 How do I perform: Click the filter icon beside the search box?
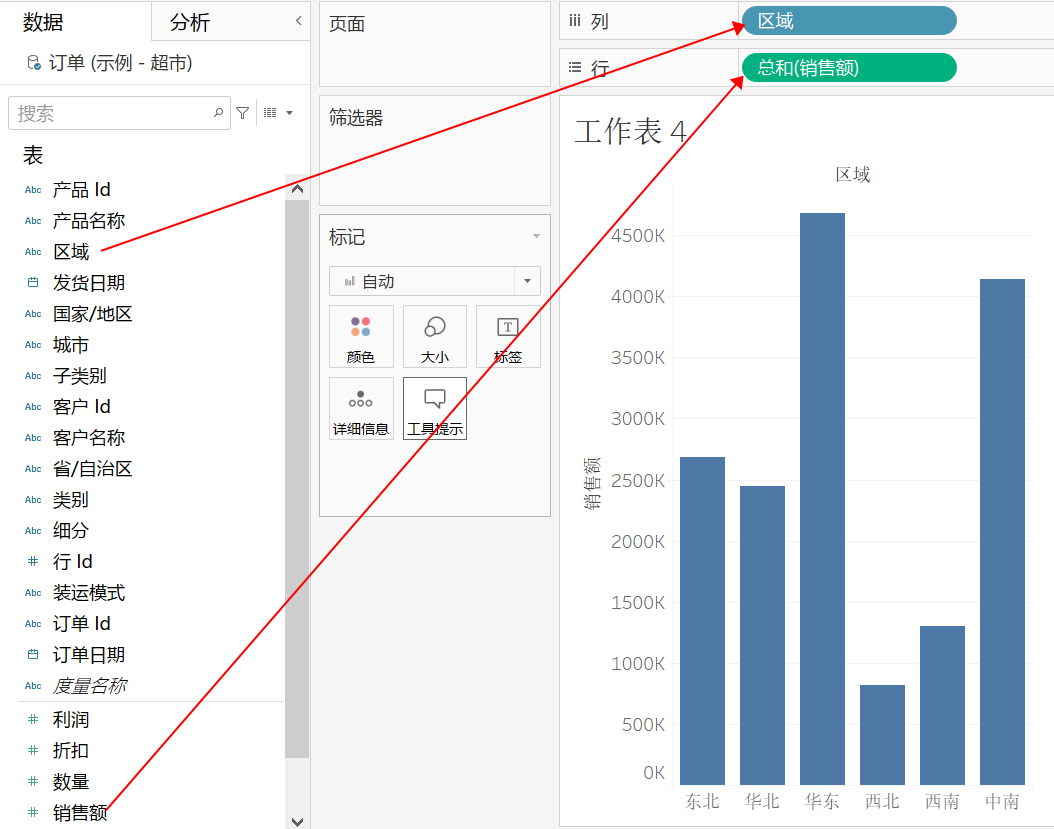(x=243, y=113)
